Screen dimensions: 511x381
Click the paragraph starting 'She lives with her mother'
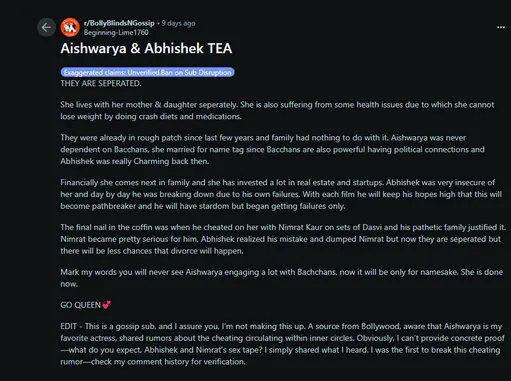click(x=277, y=110)
